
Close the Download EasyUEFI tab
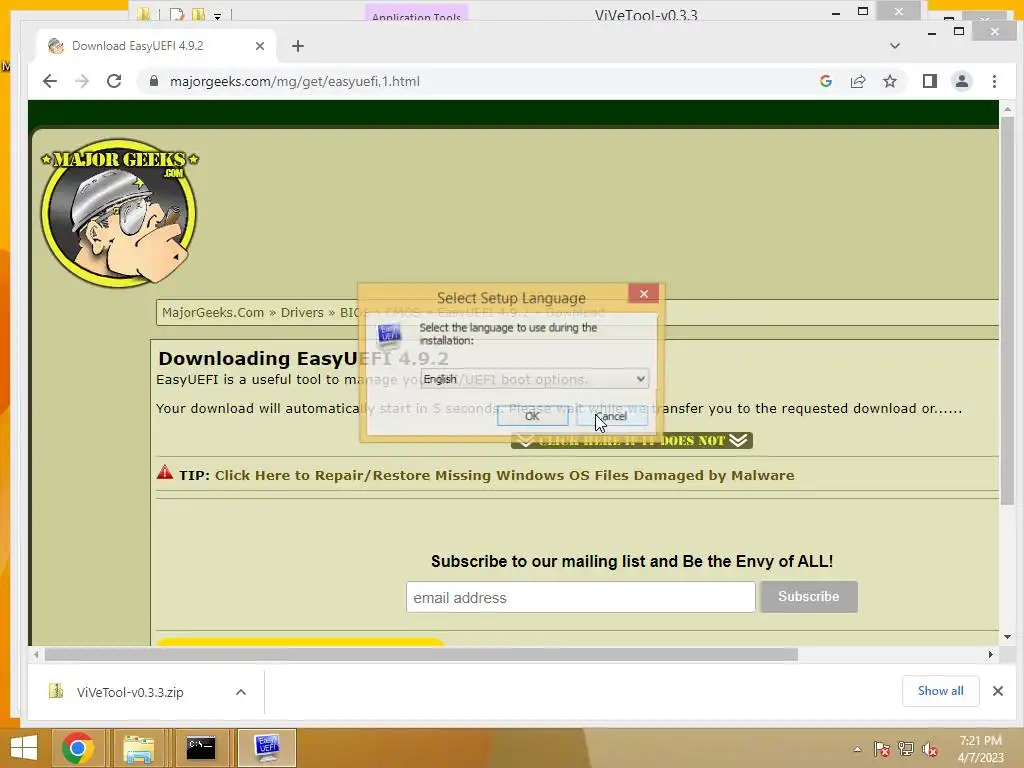point(260,46)
